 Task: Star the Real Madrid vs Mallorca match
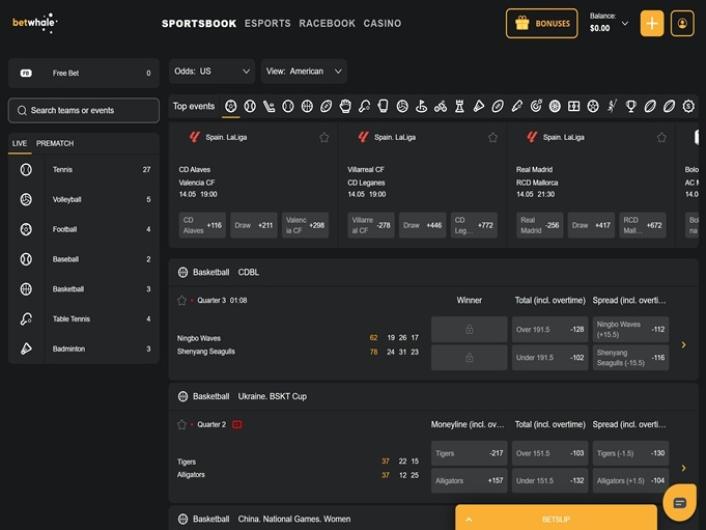click(x=661, y=137)
